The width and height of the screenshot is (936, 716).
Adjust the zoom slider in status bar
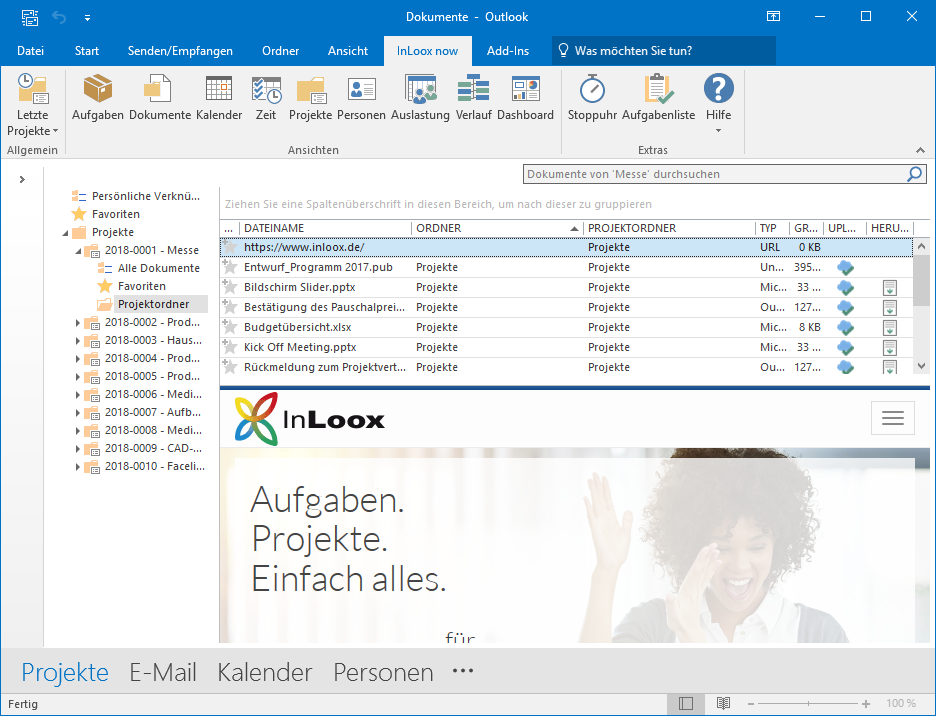[x=808, y=703]
